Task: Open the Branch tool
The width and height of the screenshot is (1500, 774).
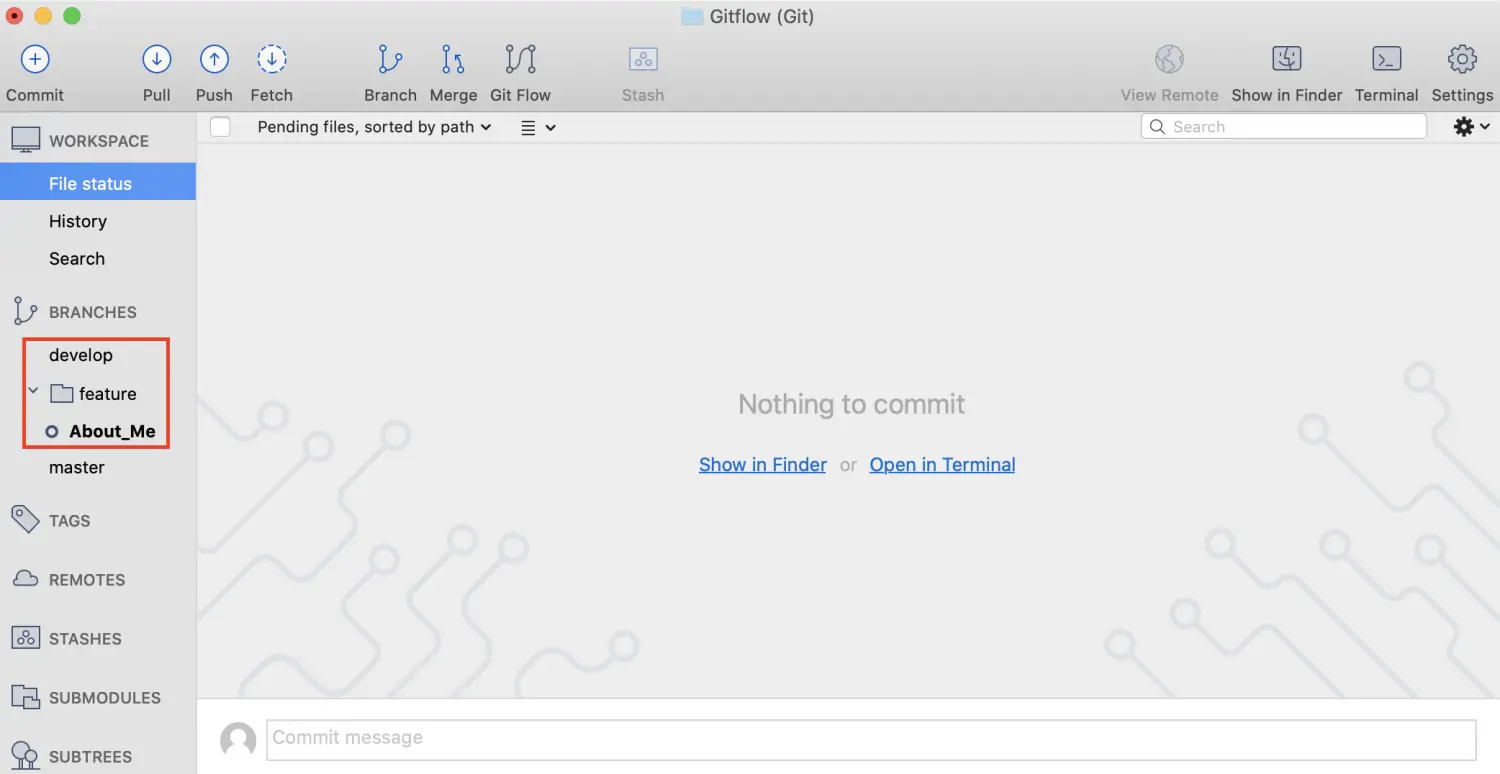Action: (390, 60)
